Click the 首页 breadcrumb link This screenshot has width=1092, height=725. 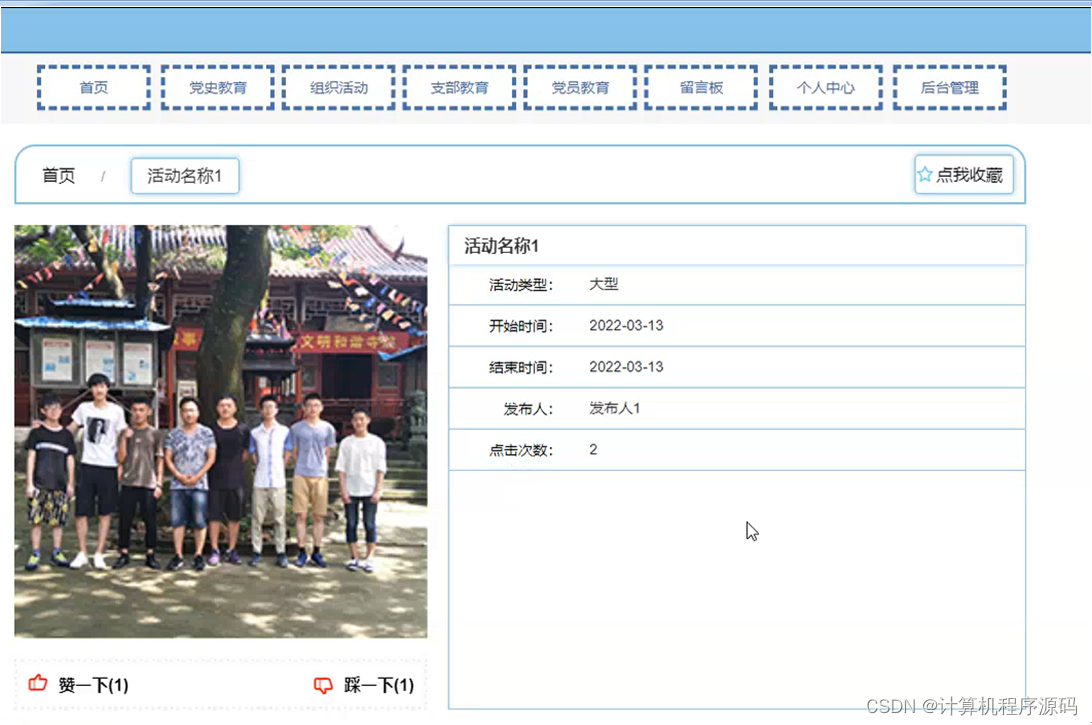(x=58, y=176)
